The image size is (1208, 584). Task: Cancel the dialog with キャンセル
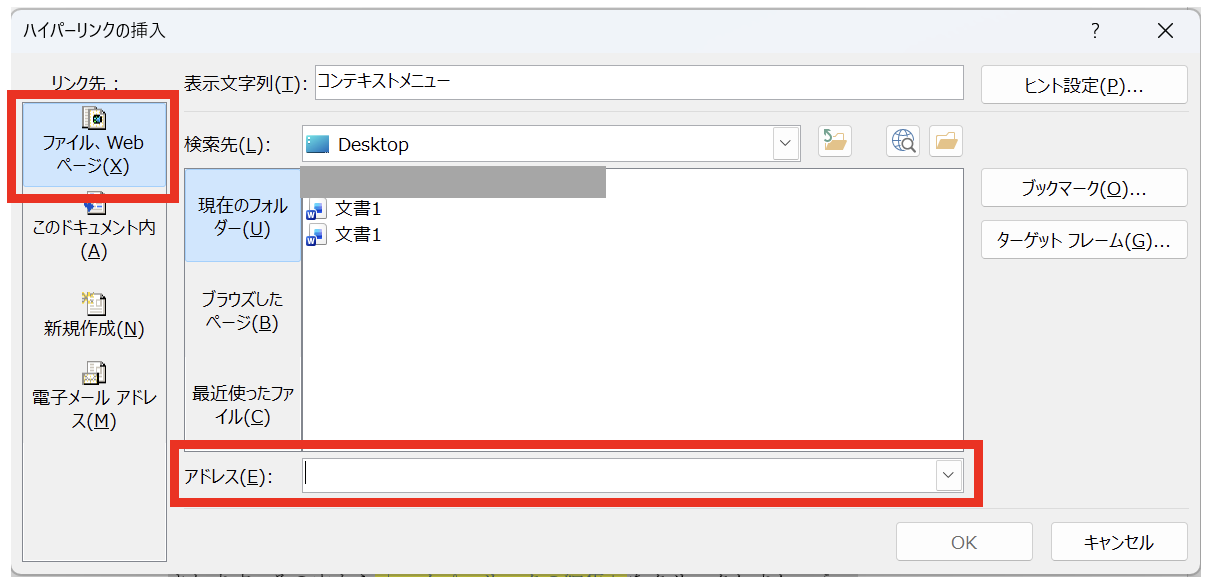pos(1118,542)
